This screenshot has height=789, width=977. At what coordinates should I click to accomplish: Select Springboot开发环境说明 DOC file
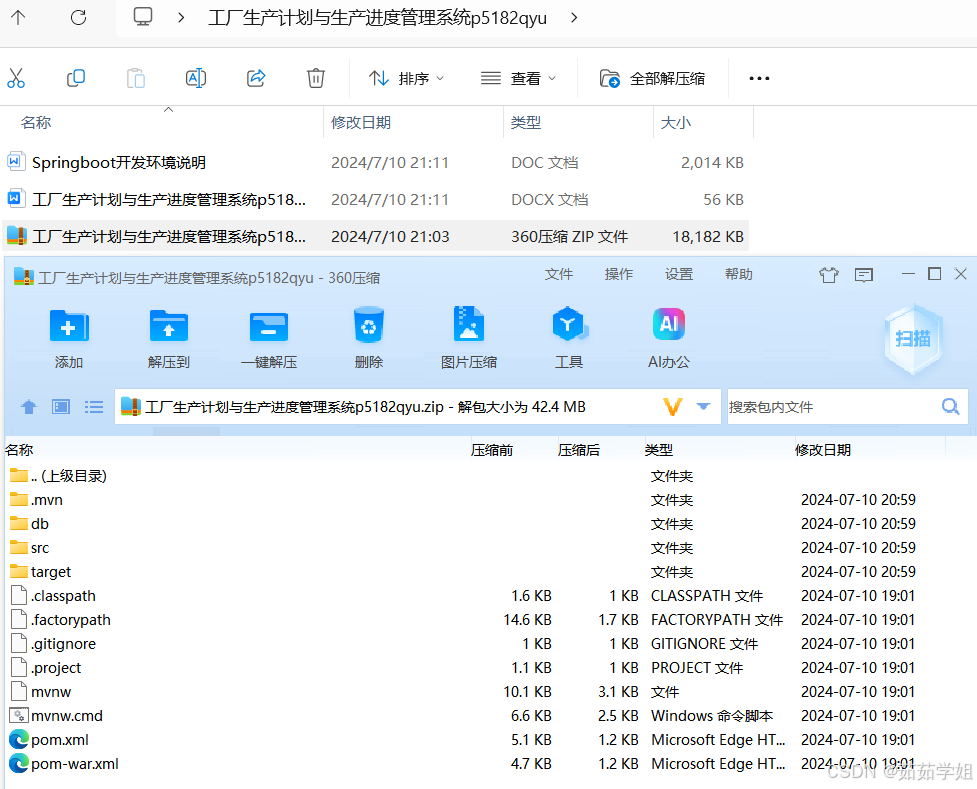(x=375, y=163)
